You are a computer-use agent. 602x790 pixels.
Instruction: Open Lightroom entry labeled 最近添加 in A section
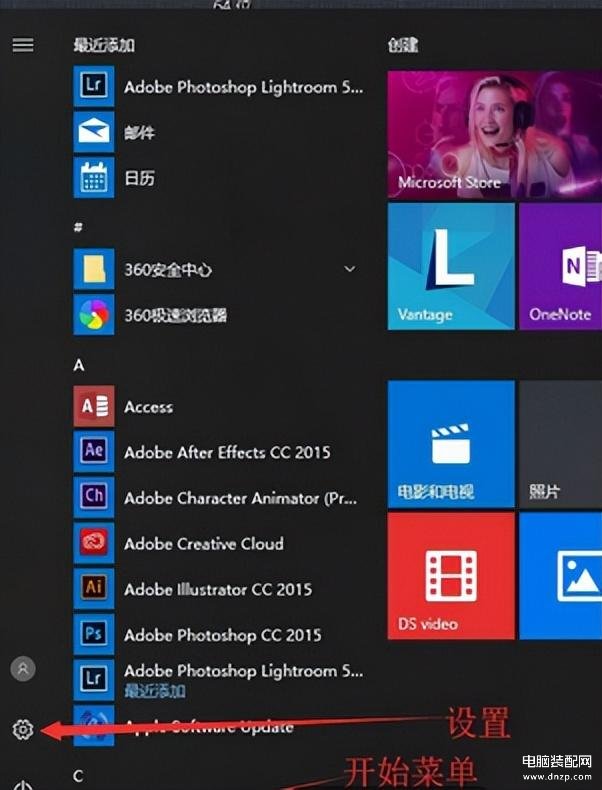click(219, 680)
